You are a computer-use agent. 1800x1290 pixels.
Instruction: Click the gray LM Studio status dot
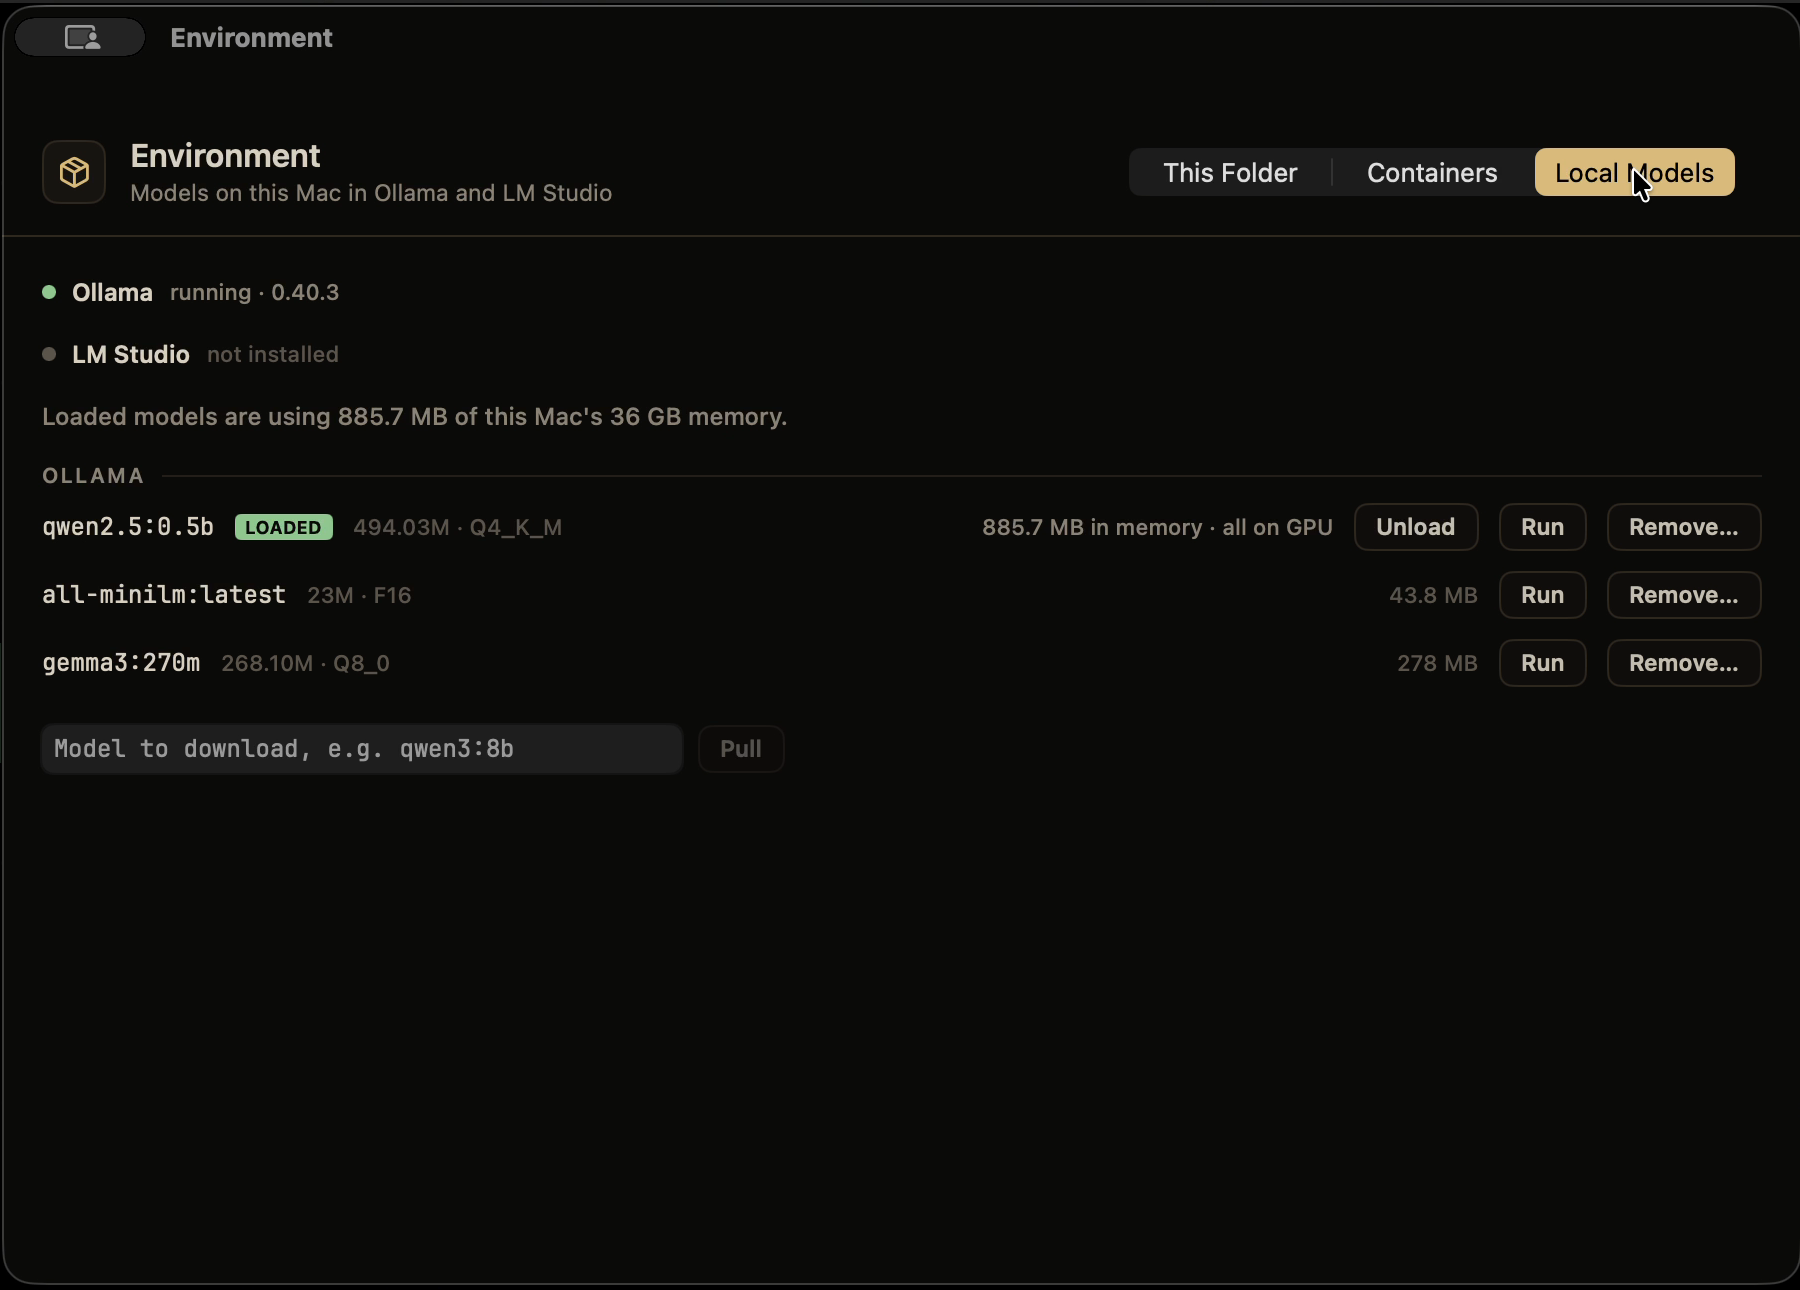click(49, 354)
